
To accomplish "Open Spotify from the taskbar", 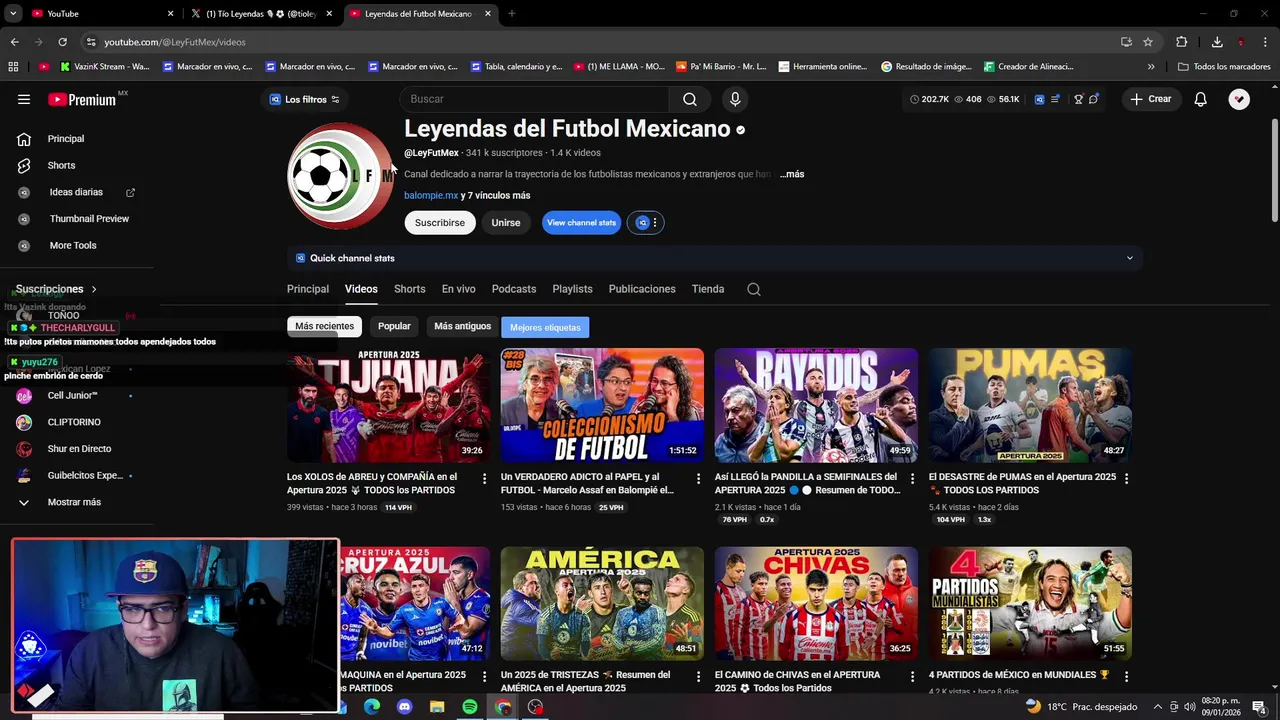I will [470, 707].
